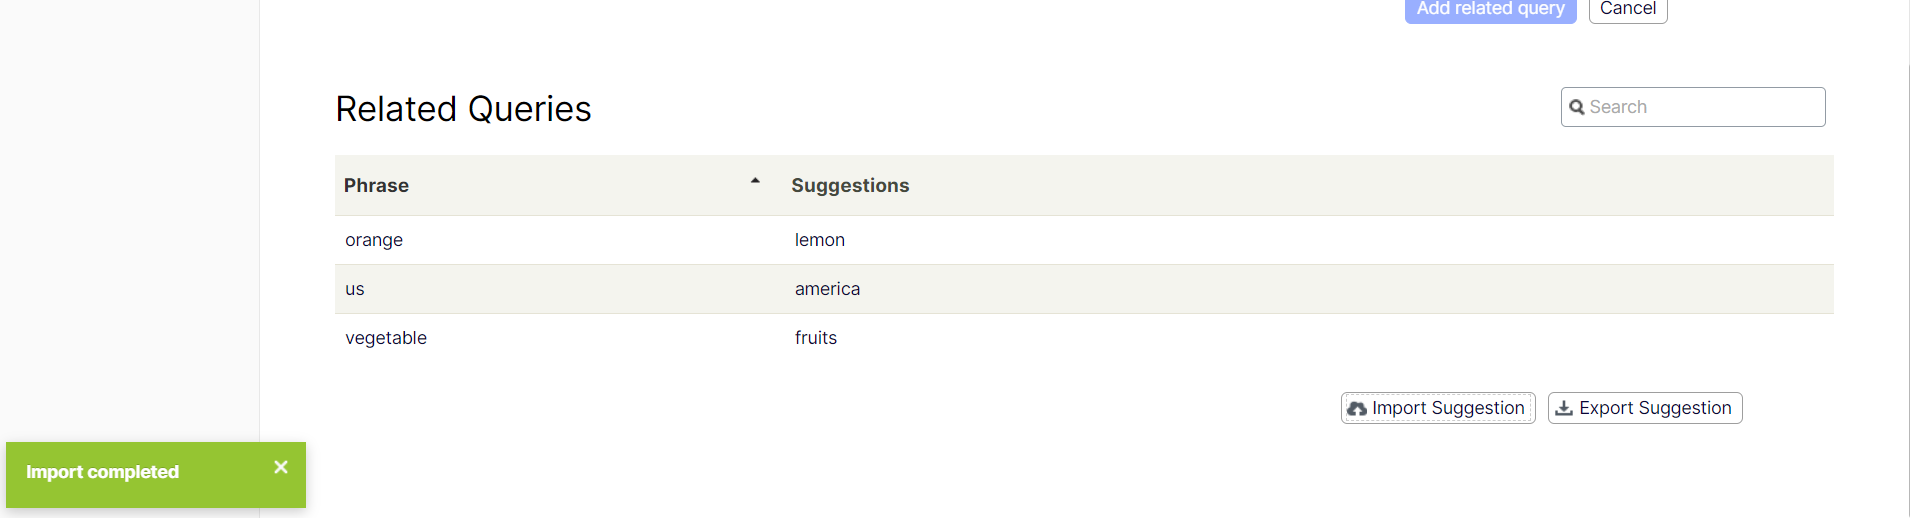Click the Import completed toast message
This screenshot has height=518, width=1910.
[103, 472]
